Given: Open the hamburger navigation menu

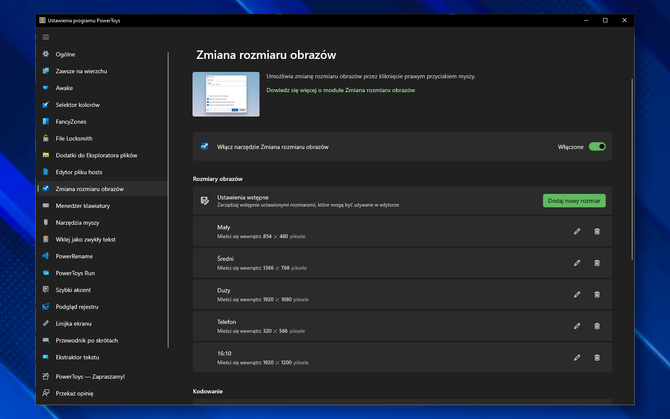Looking at the screenshot, I should pos(46,37).
